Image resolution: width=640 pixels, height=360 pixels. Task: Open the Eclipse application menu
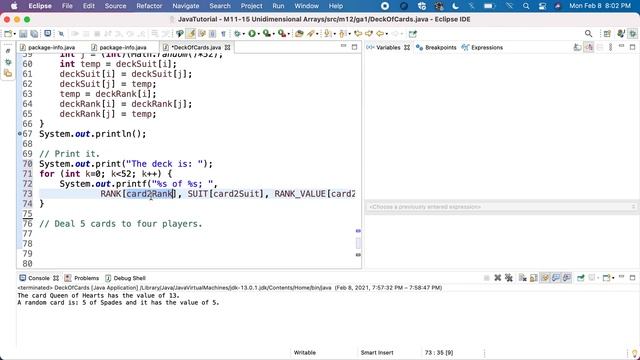coord(40,6)
